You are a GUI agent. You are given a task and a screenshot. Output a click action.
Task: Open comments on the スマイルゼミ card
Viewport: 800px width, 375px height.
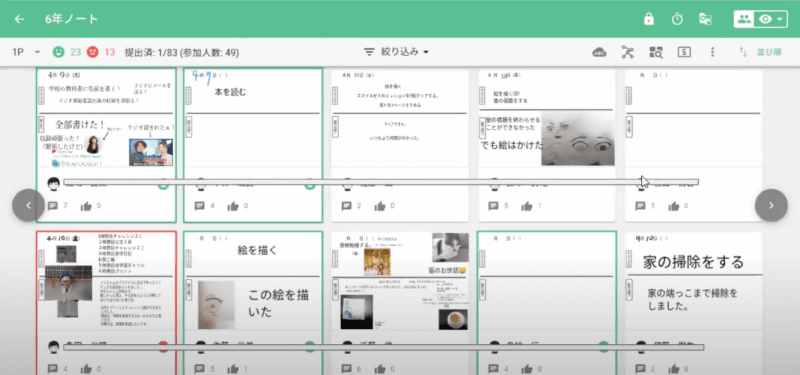[347, 206]
